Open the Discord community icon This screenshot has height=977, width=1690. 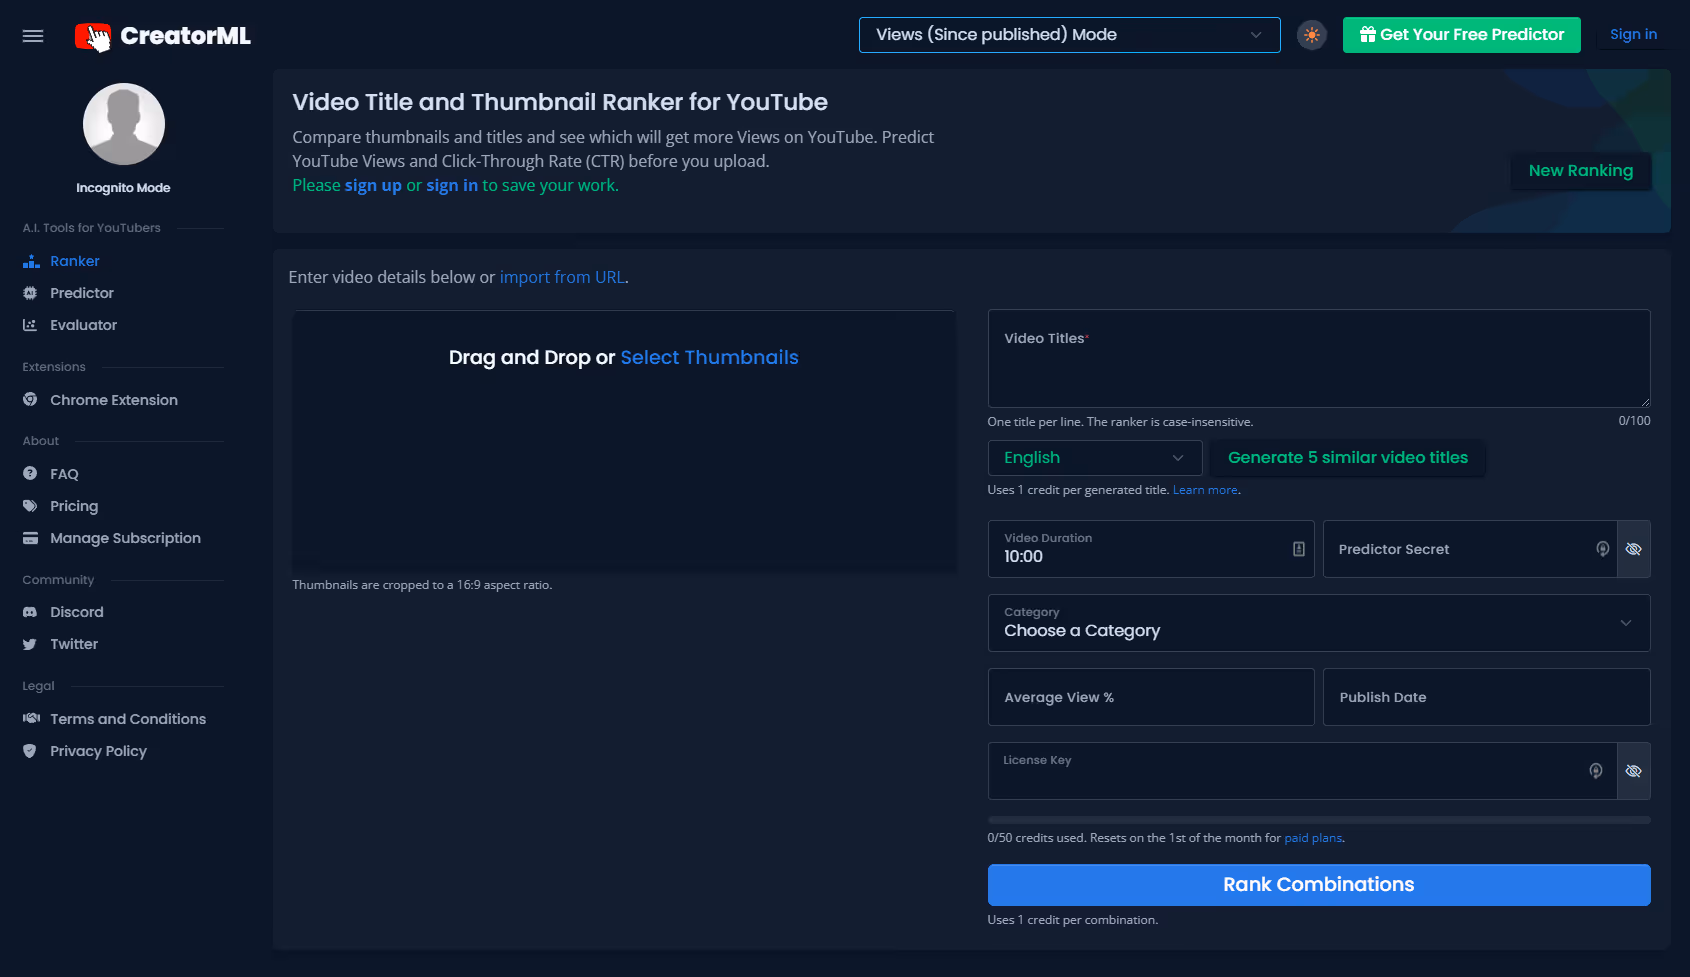[31, 612]
